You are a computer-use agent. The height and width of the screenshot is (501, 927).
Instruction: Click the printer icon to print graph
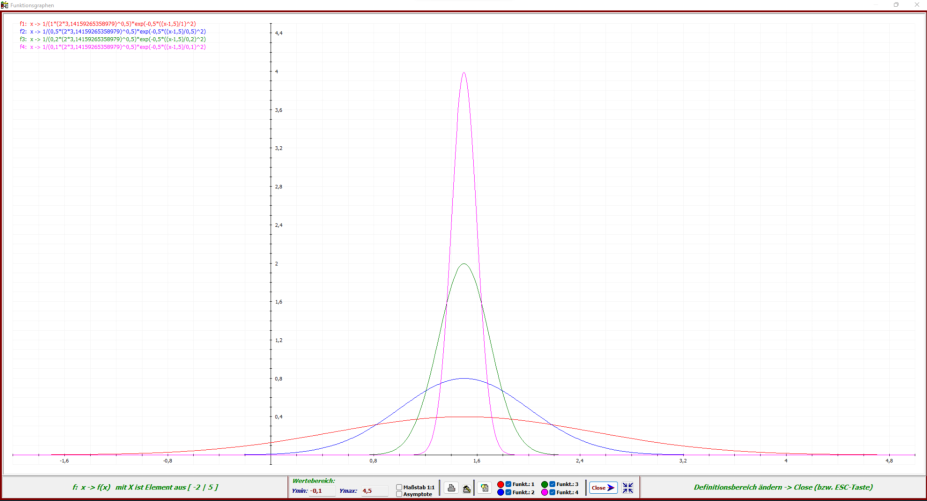click(x=452, y=488)
